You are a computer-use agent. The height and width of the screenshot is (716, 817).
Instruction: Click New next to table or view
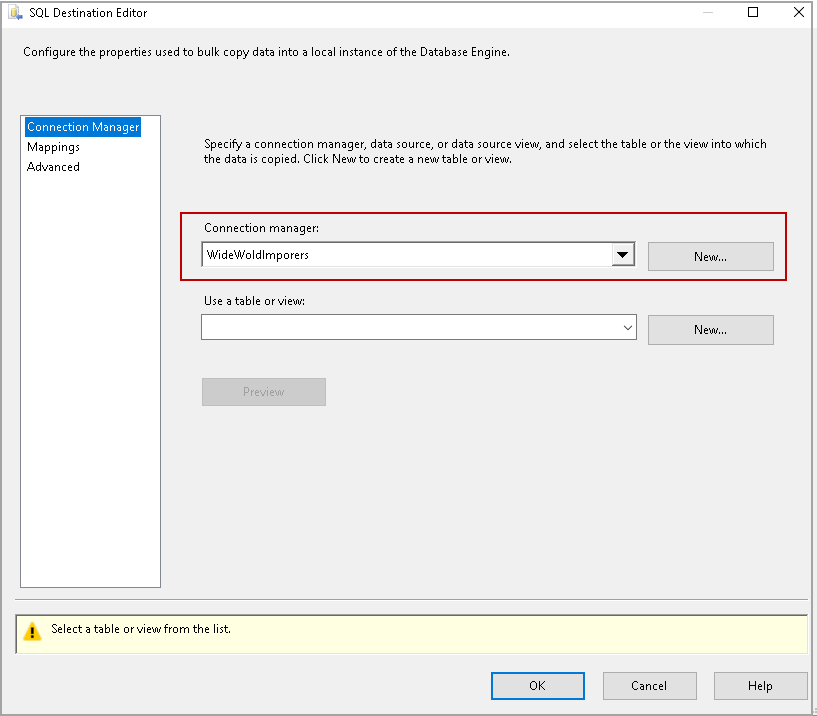click(710, 330)
